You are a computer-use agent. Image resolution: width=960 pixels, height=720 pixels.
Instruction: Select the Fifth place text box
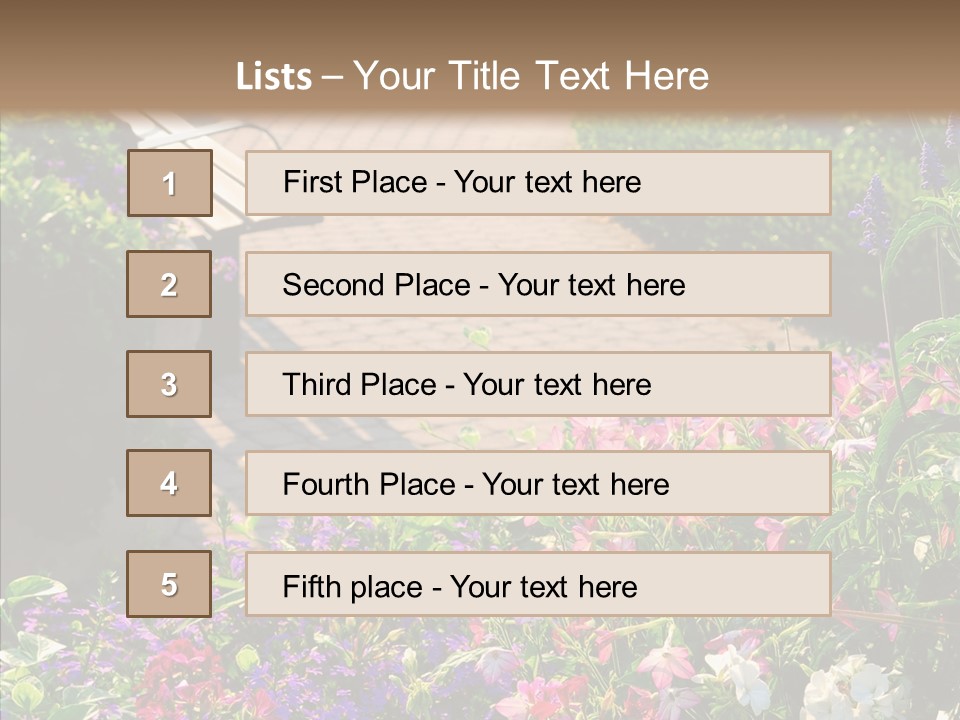(x=538, y=585)
